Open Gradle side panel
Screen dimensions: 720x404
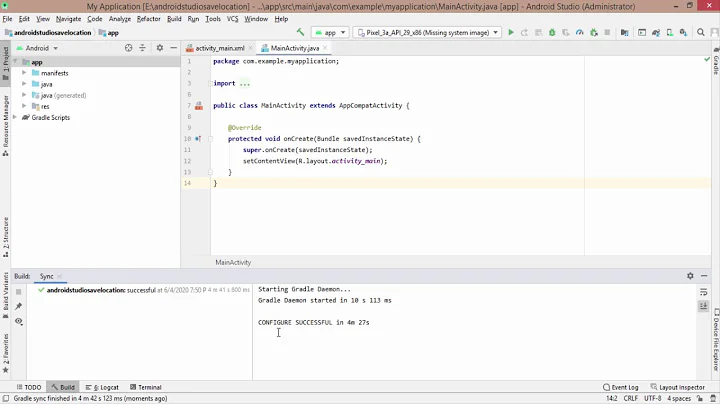(716, 61)
